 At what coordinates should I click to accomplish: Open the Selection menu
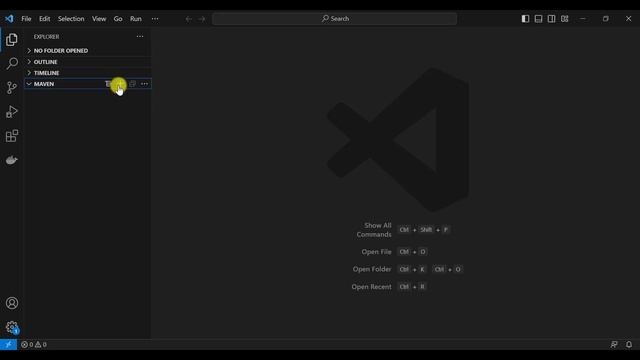[71, 19]
